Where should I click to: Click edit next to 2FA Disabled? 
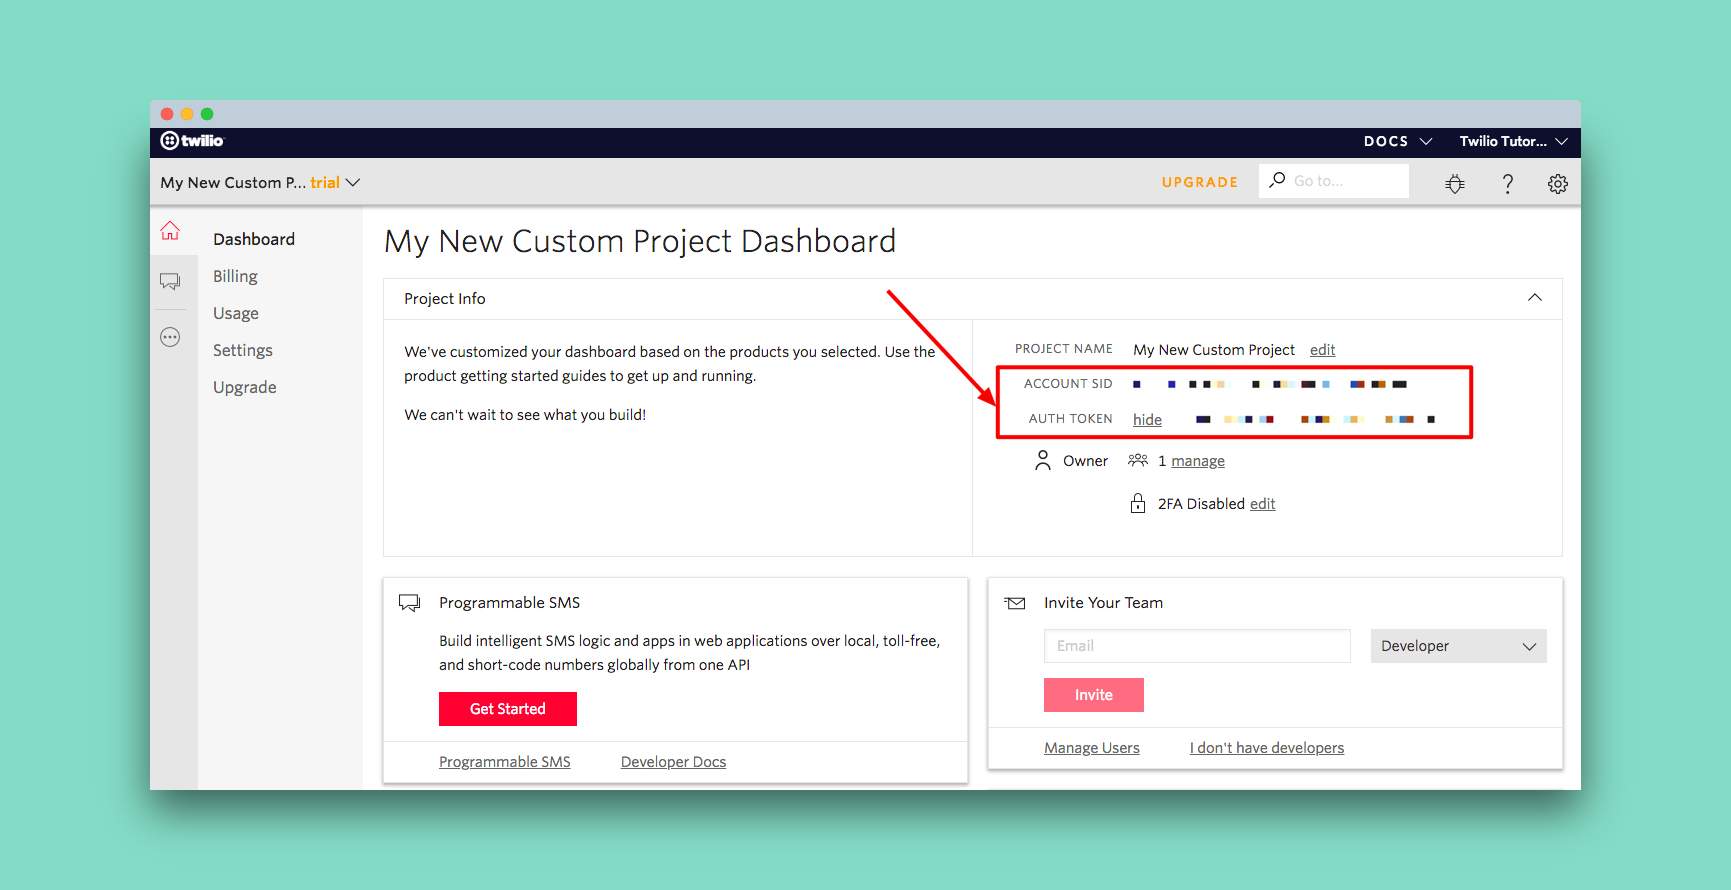(x=1262, y=503)
